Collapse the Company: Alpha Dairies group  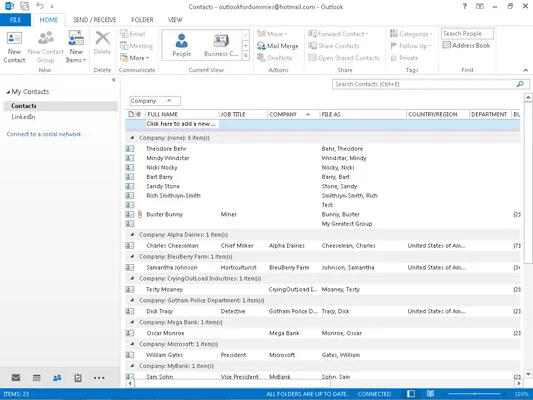tap(132, 234)
